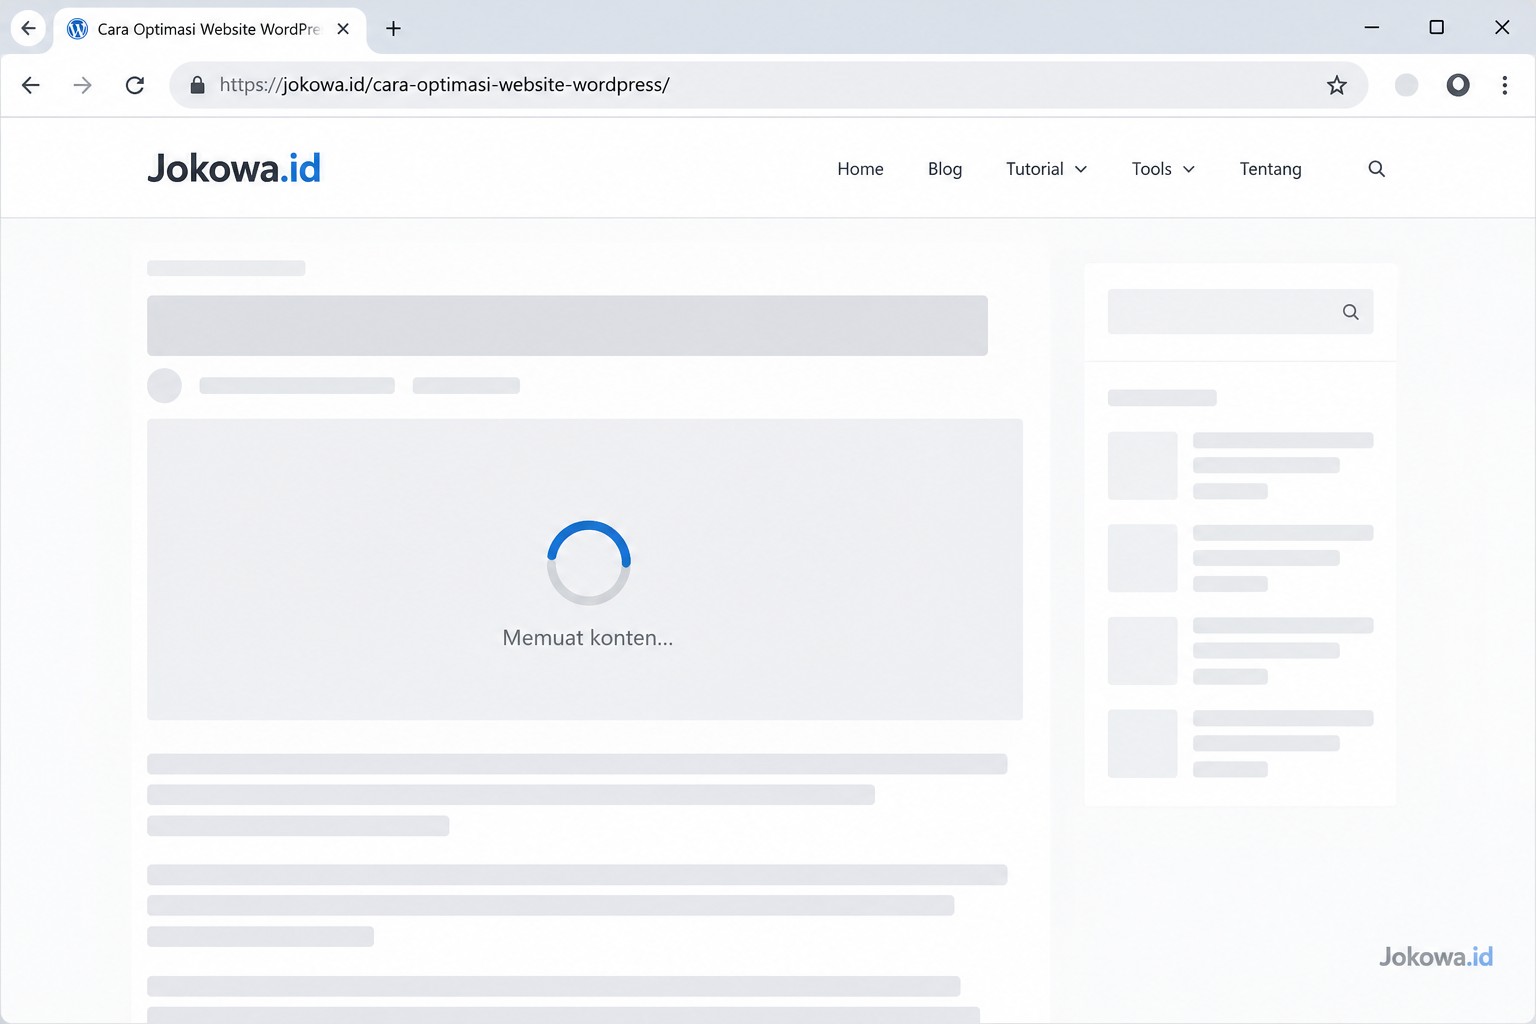Screen dimensions: 1536x1024
Task: Minimize the browser window
Action: click(1372, 28)
